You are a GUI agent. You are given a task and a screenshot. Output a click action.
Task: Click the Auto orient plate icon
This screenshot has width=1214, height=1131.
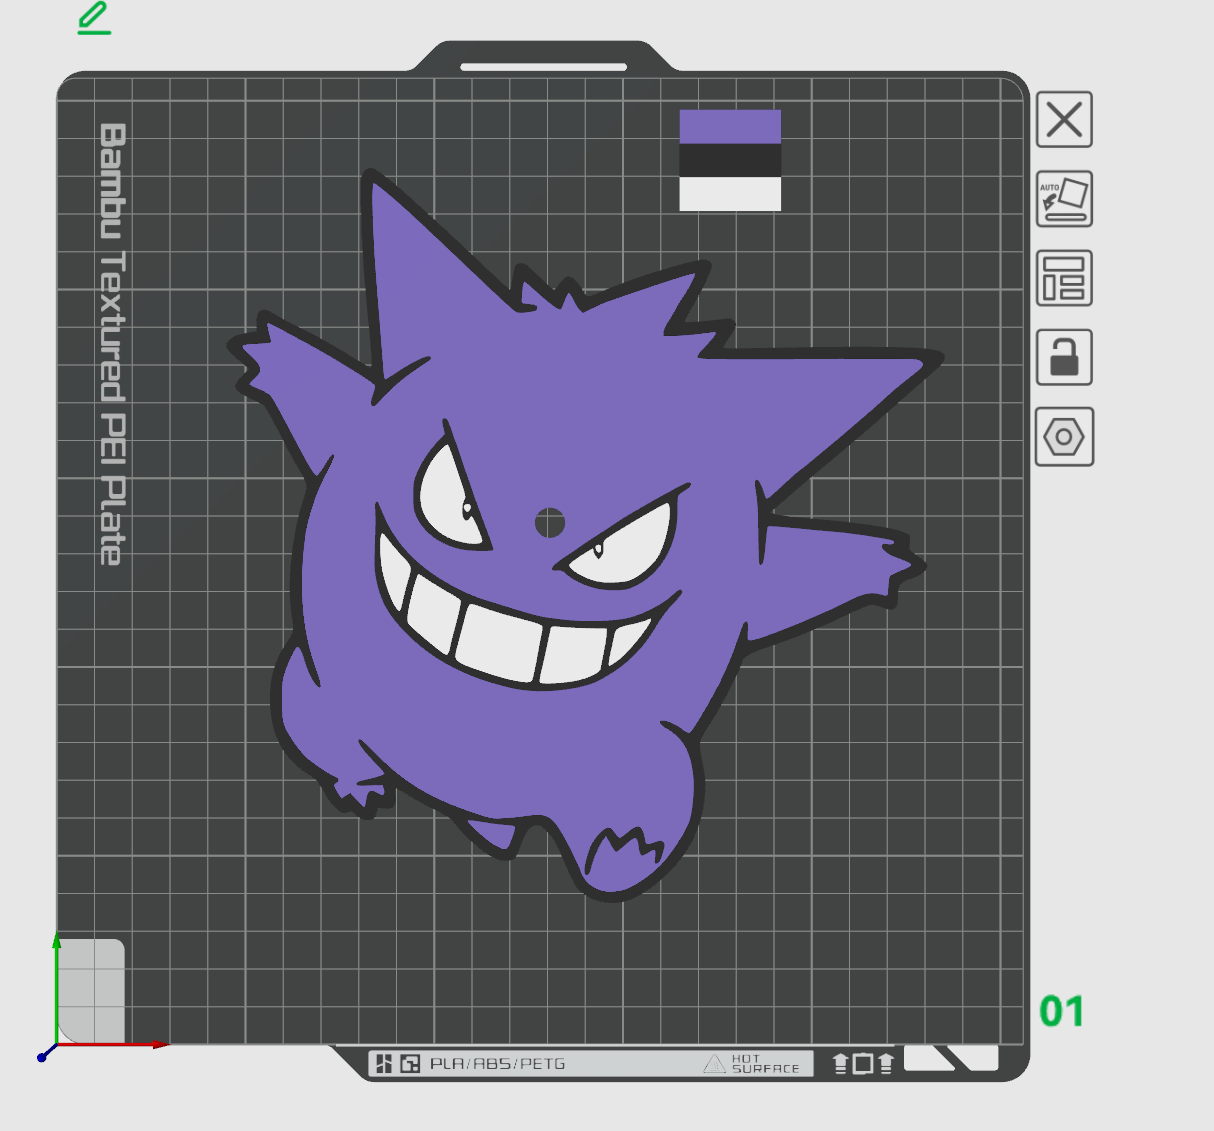pos(1064,198)
